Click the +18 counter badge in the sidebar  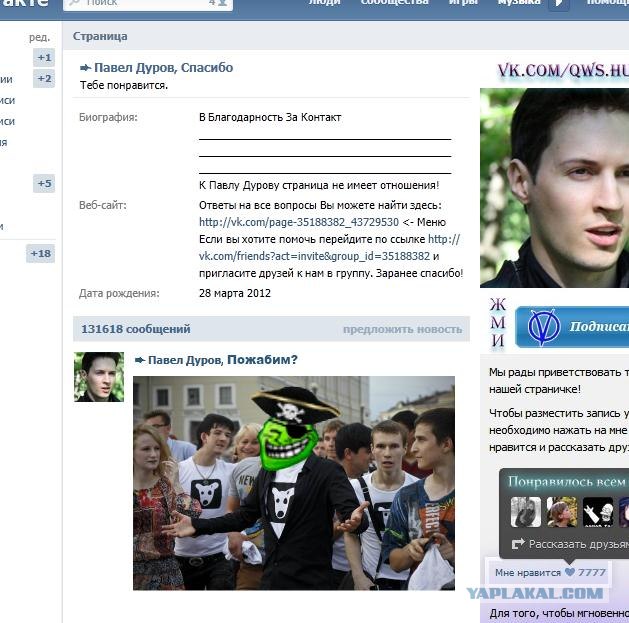pos(41,254)
